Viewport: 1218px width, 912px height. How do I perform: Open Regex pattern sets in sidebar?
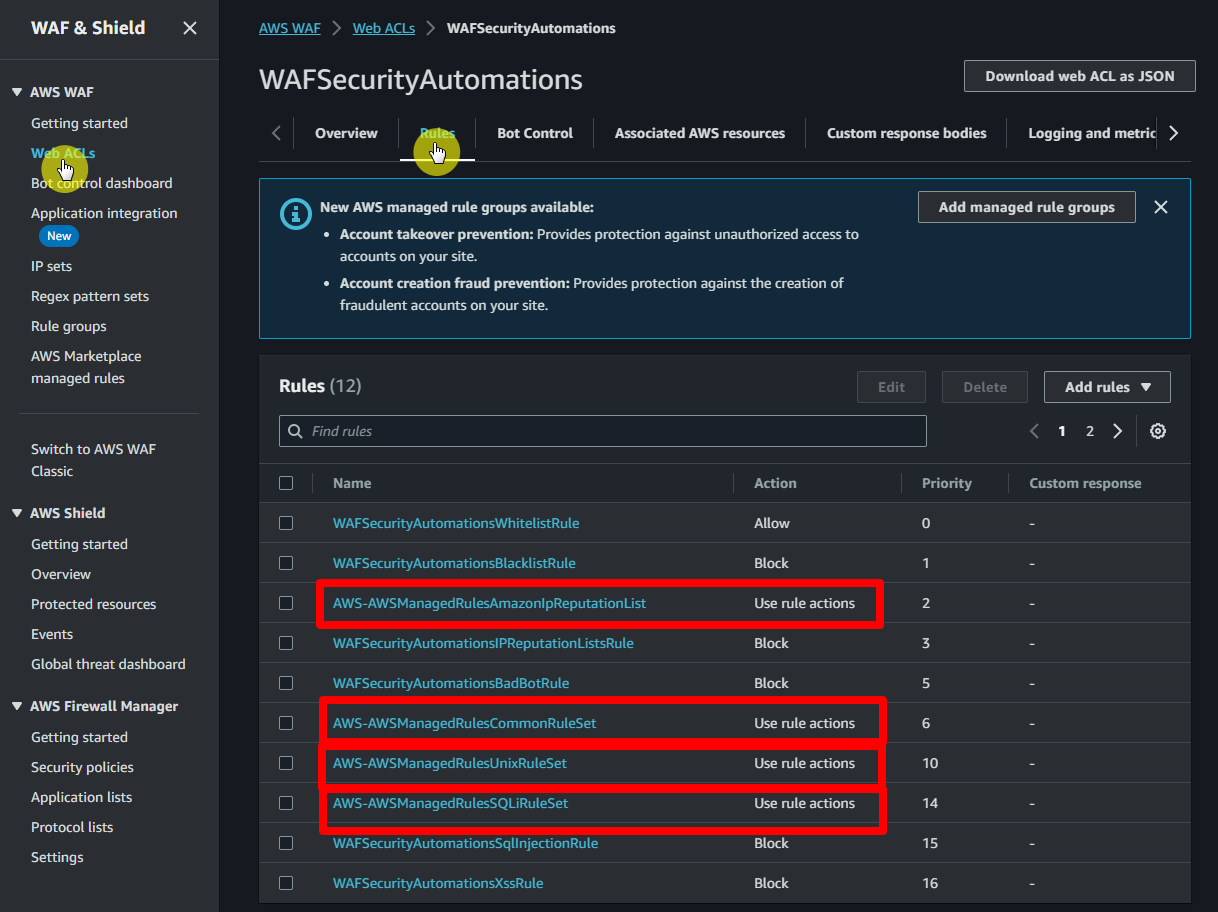[90, 296]
